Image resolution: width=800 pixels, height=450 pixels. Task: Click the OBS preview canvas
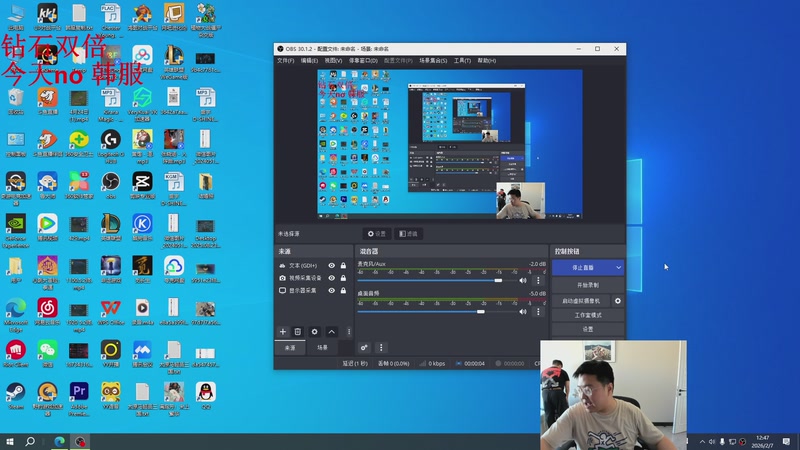pyautogui.click(x=449, y=144)
